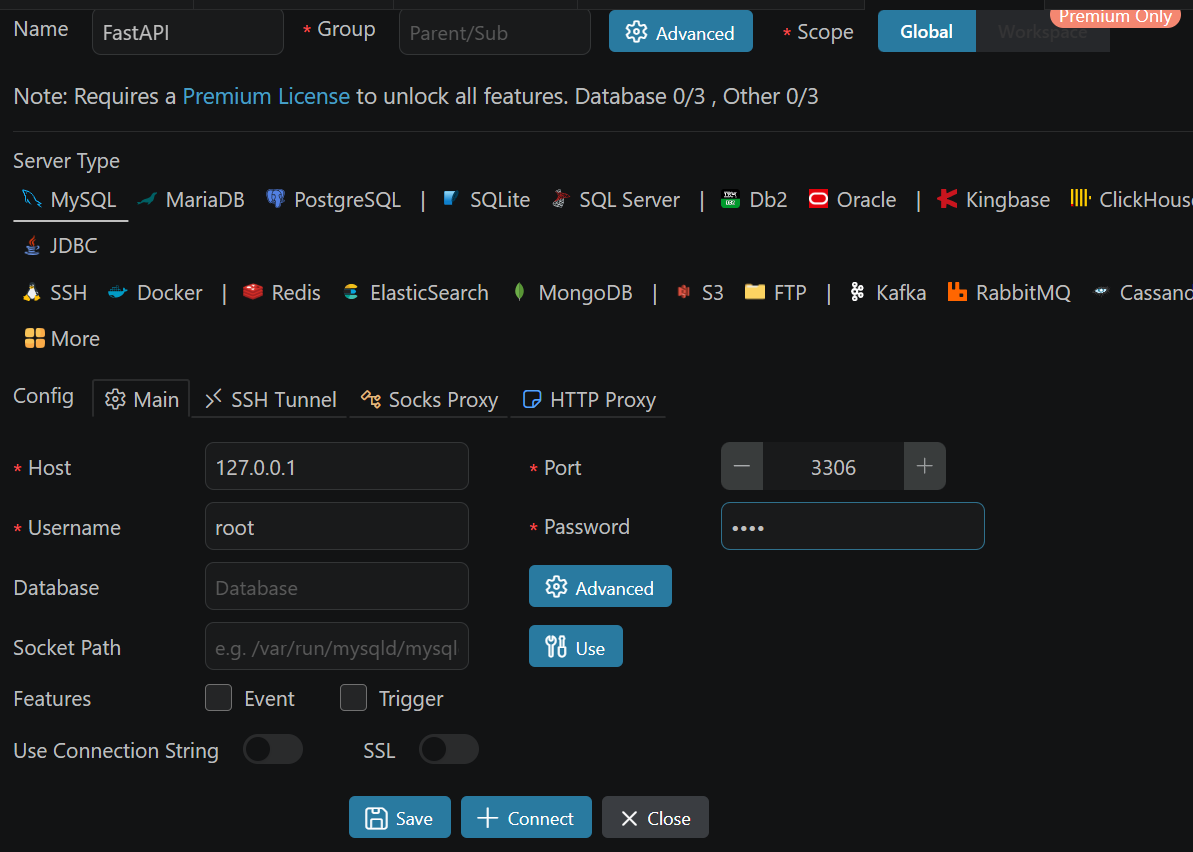Pick SQLite server type
This screenshot has width=1193, height=852.
[486, 200]
